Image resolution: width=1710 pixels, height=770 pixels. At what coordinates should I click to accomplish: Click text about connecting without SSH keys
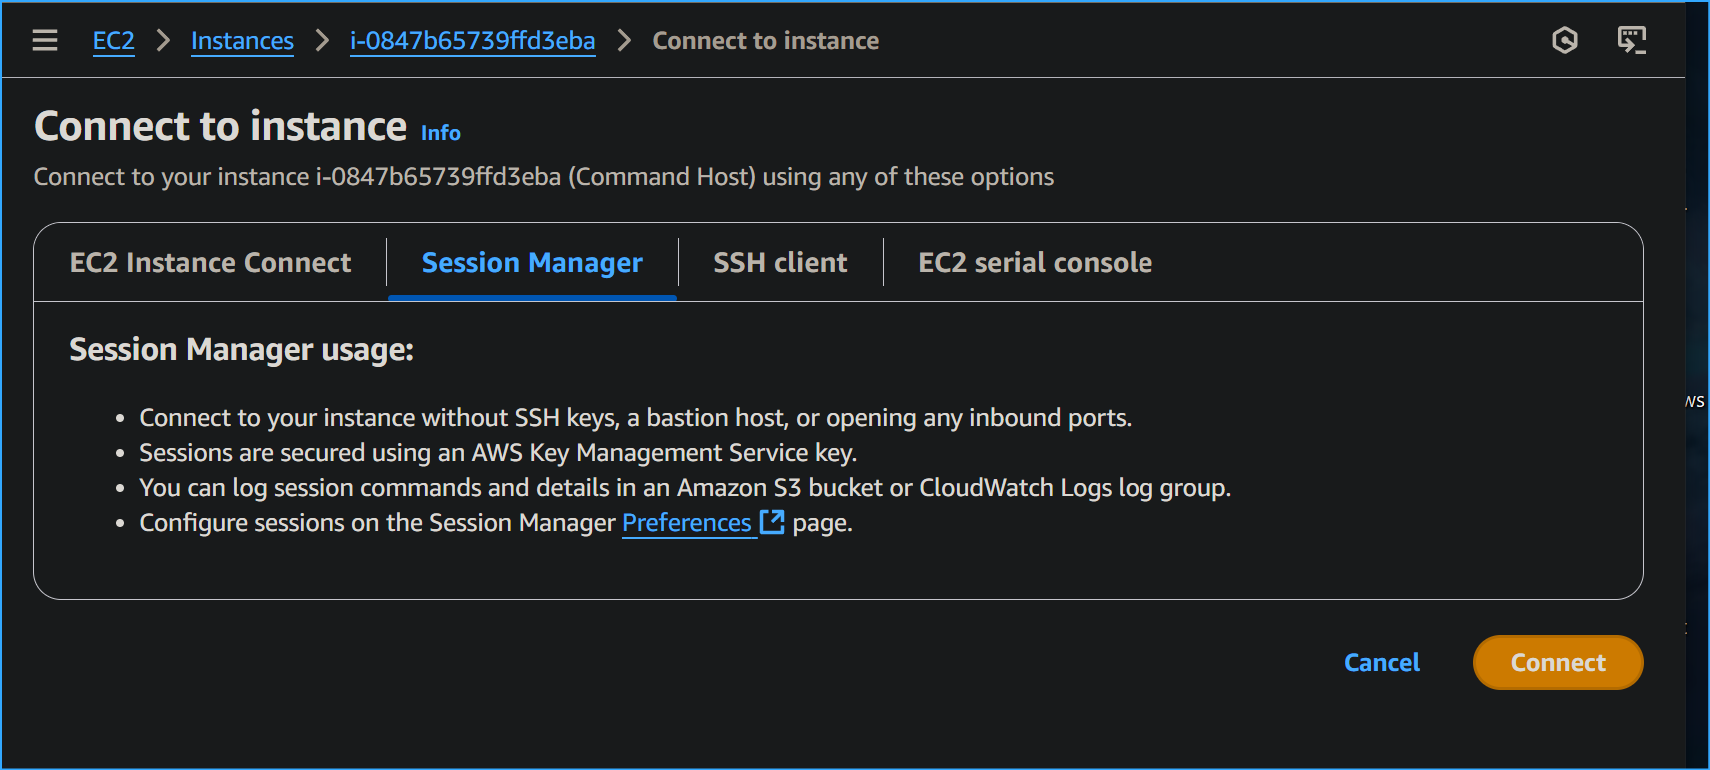(x=635, y=418)
